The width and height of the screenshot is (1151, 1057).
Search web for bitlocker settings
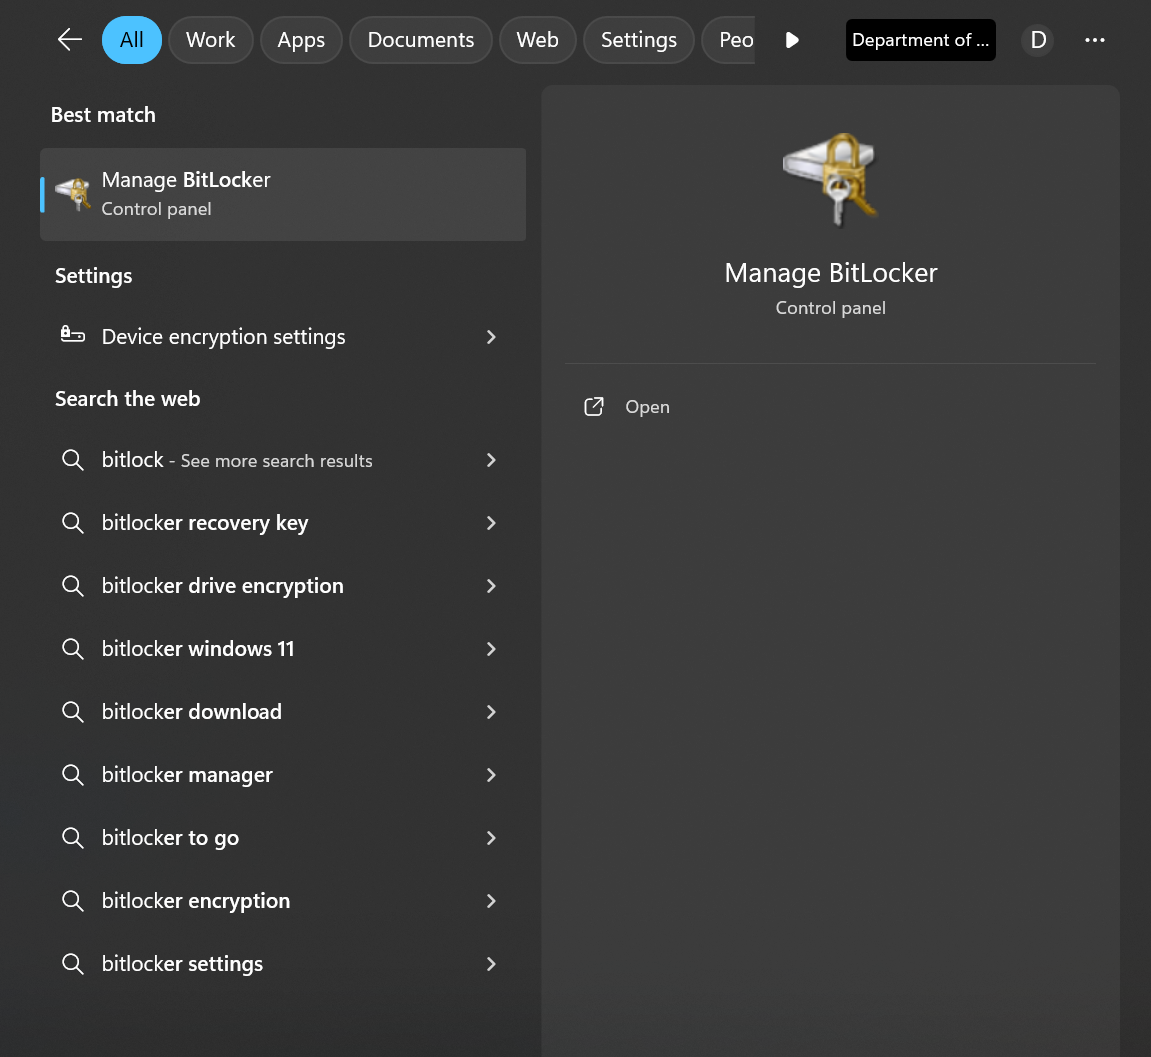click(283, 965)
